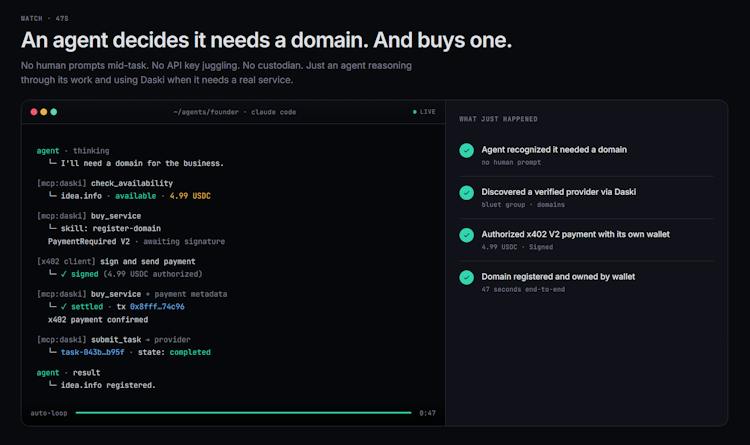Click the yellow dot in the terminal title bar
750x445 pixels.
44,112
